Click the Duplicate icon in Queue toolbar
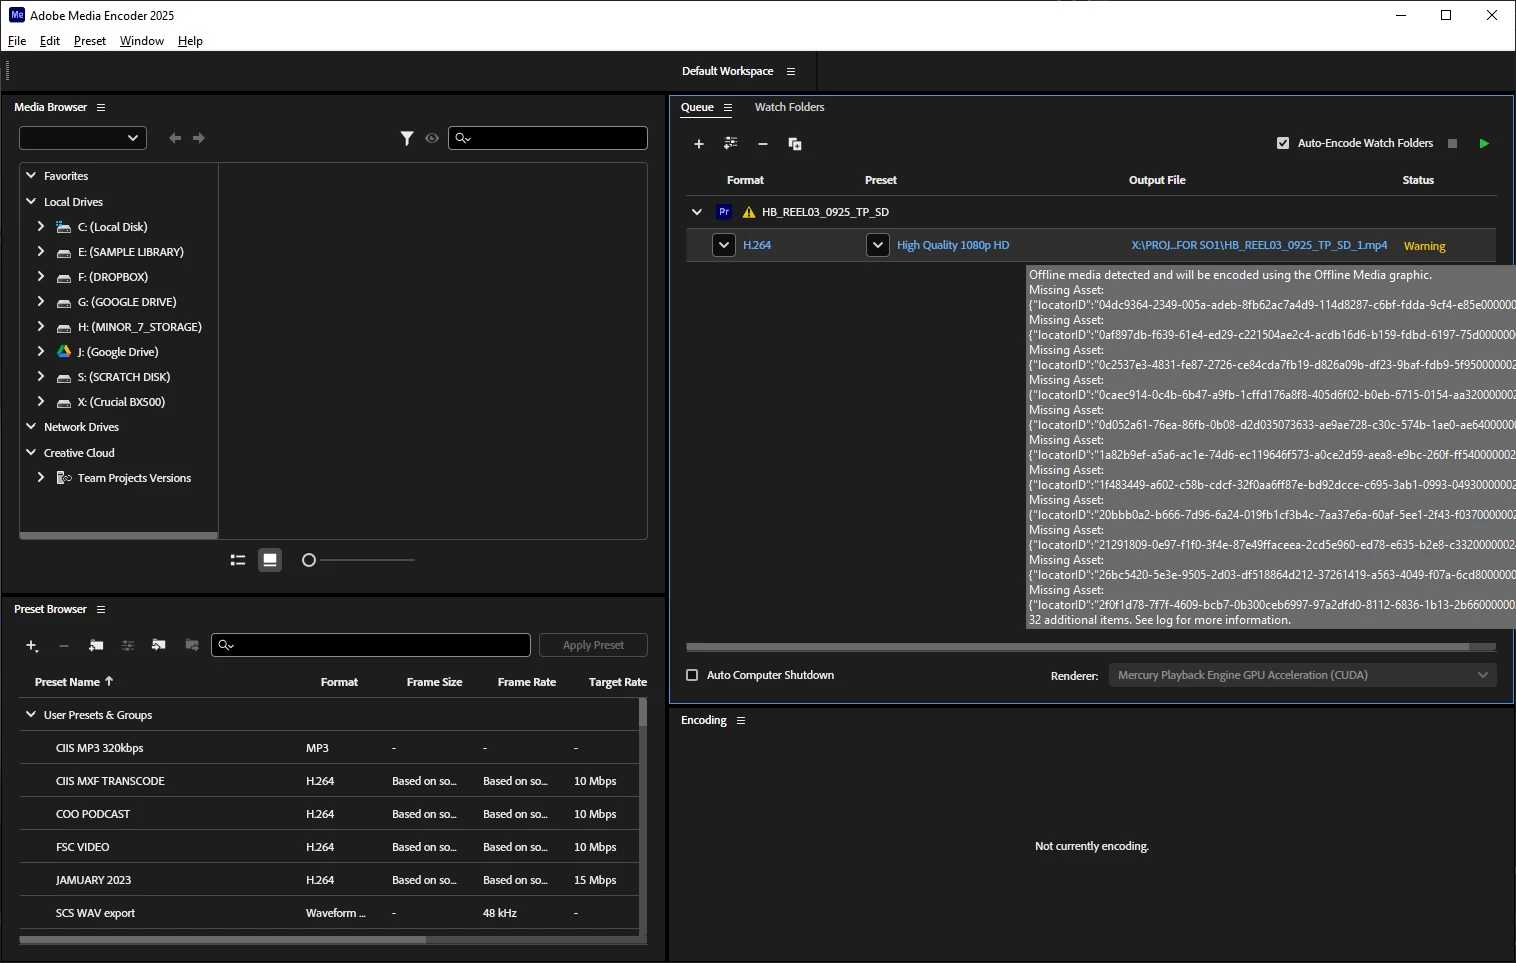This screenshot has width=1516, height=963. click(x=795, y=144)
